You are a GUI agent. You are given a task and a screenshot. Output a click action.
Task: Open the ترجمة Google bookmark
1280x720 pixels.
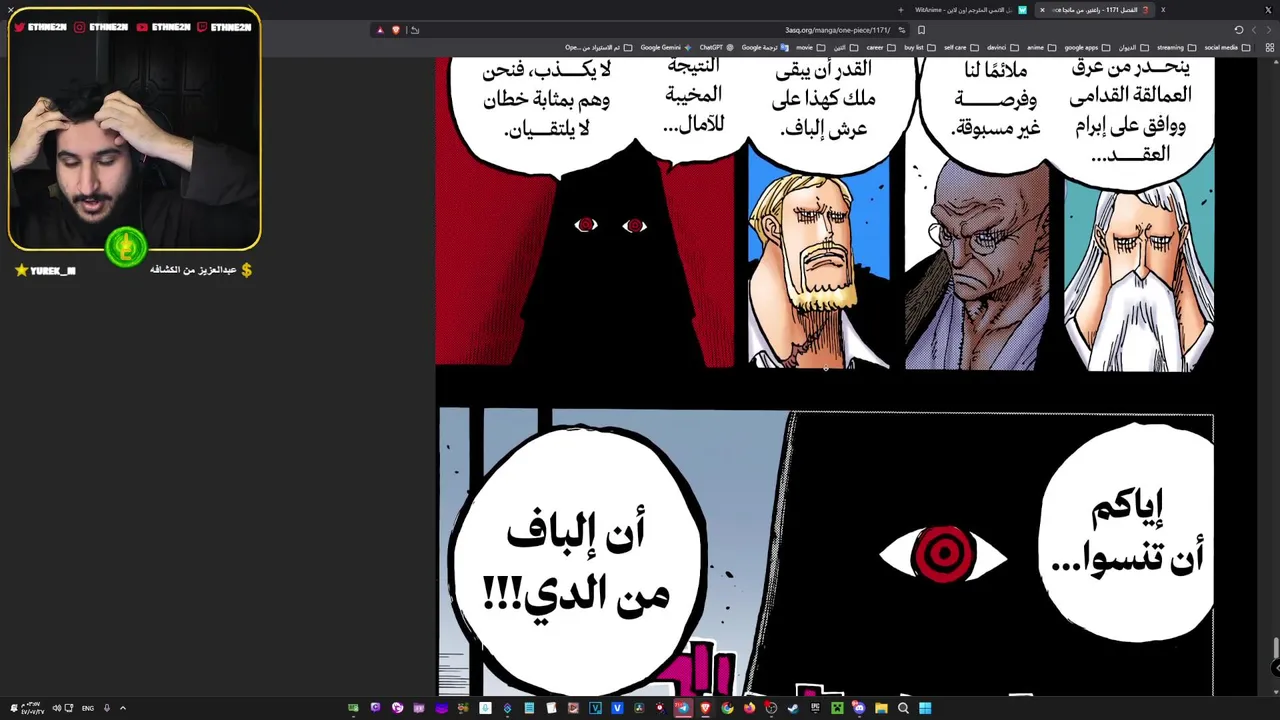(765, 48)
